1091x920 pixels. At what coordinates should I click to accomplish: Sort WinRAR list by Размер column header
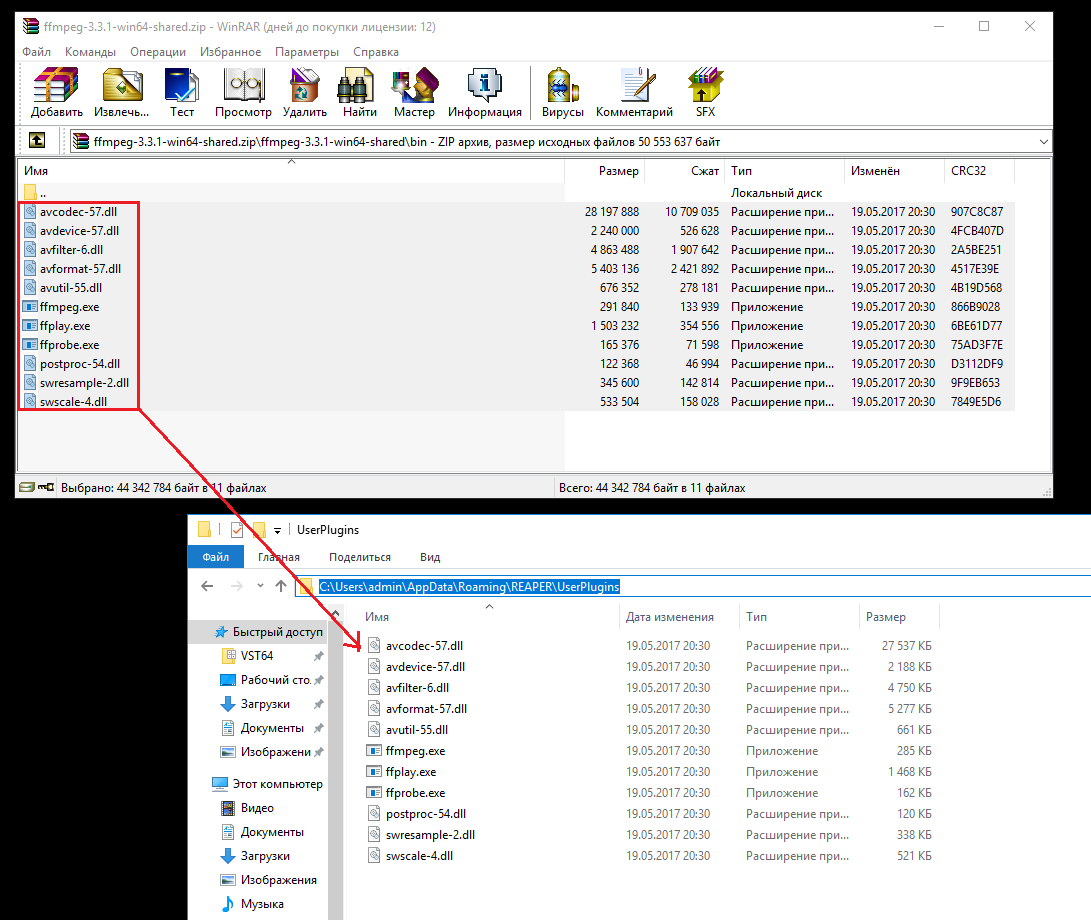tap(605, 170)
